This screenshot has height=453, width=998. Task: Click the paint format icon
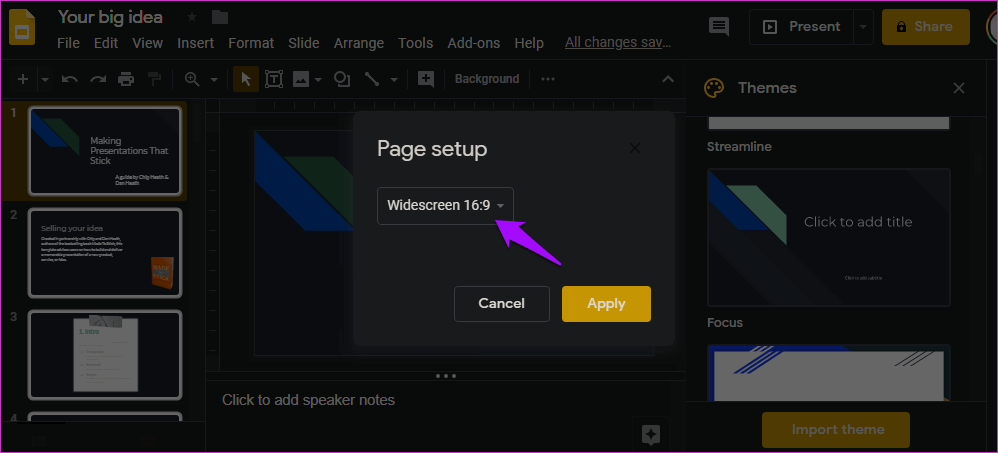click(155, 80)
